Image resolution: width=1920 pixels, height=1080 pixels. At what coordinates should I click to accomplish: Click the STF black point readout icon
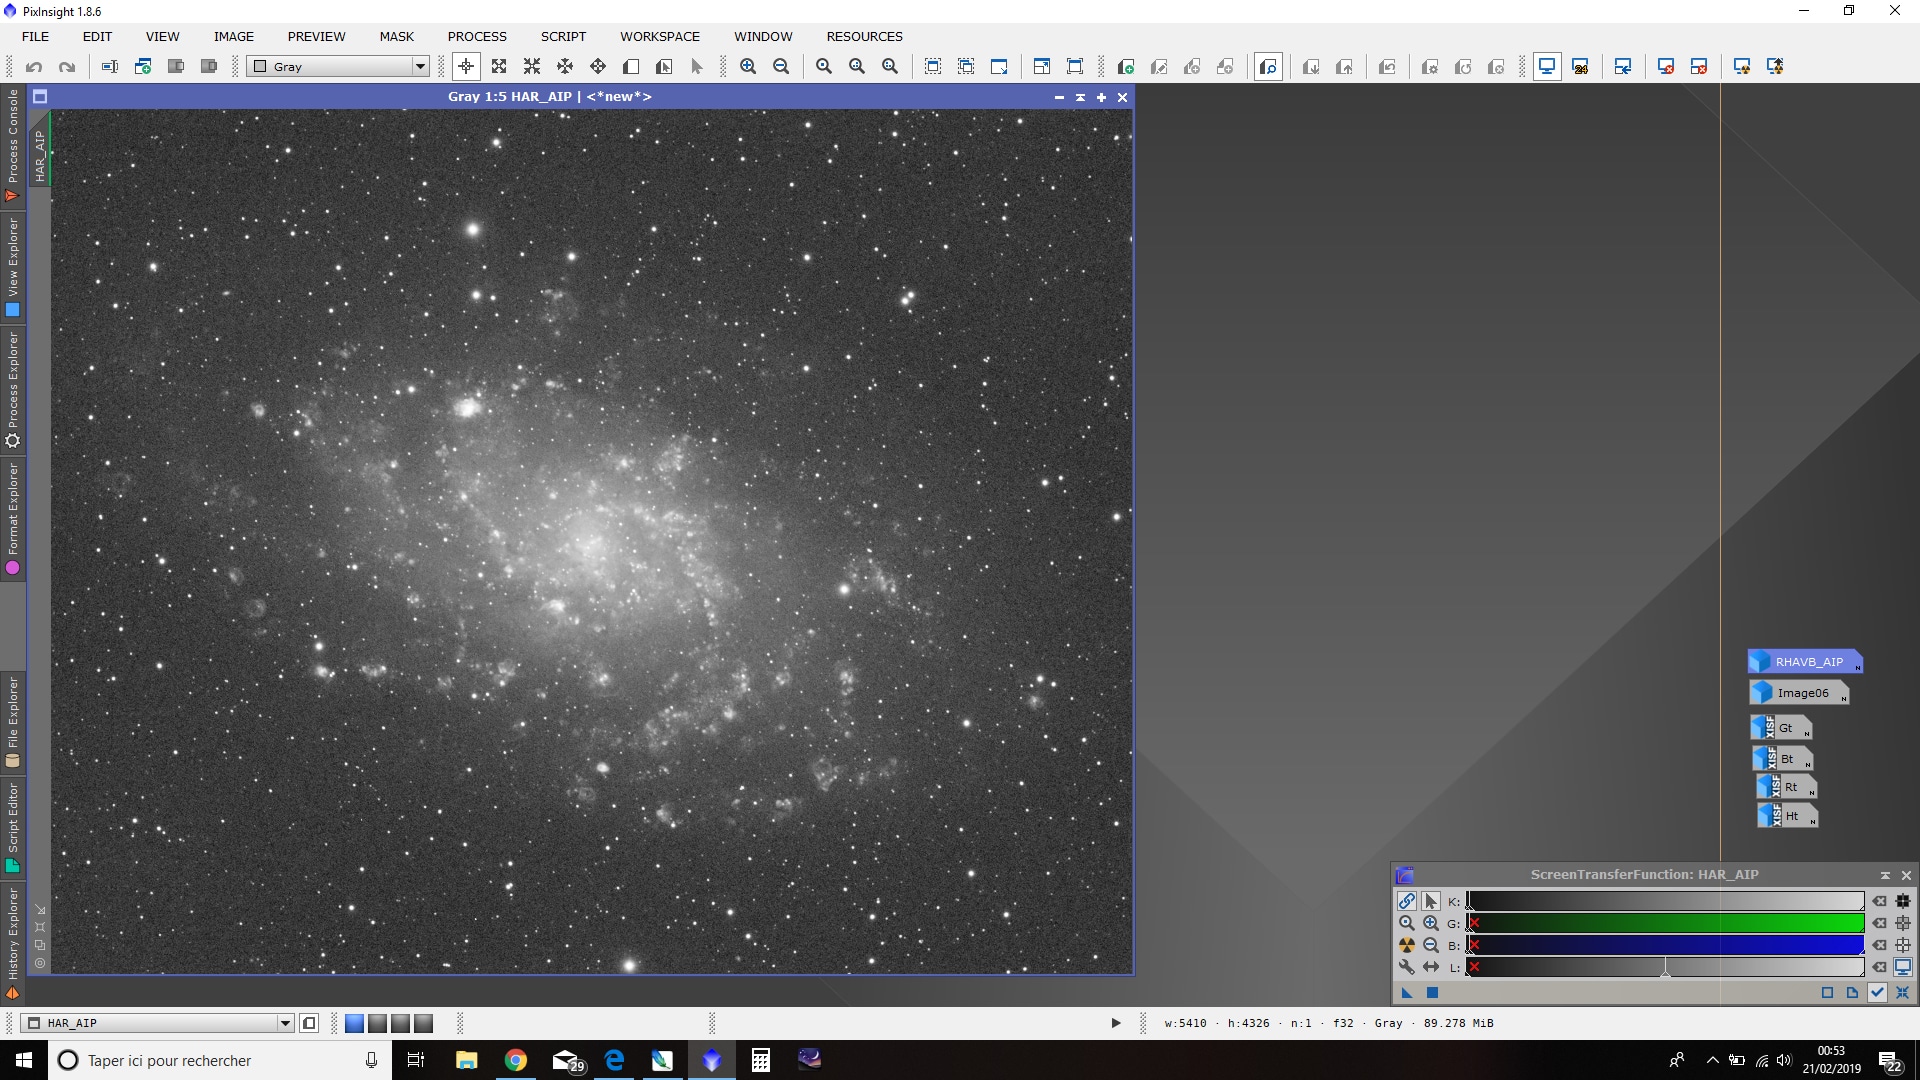coord(1903,901)
